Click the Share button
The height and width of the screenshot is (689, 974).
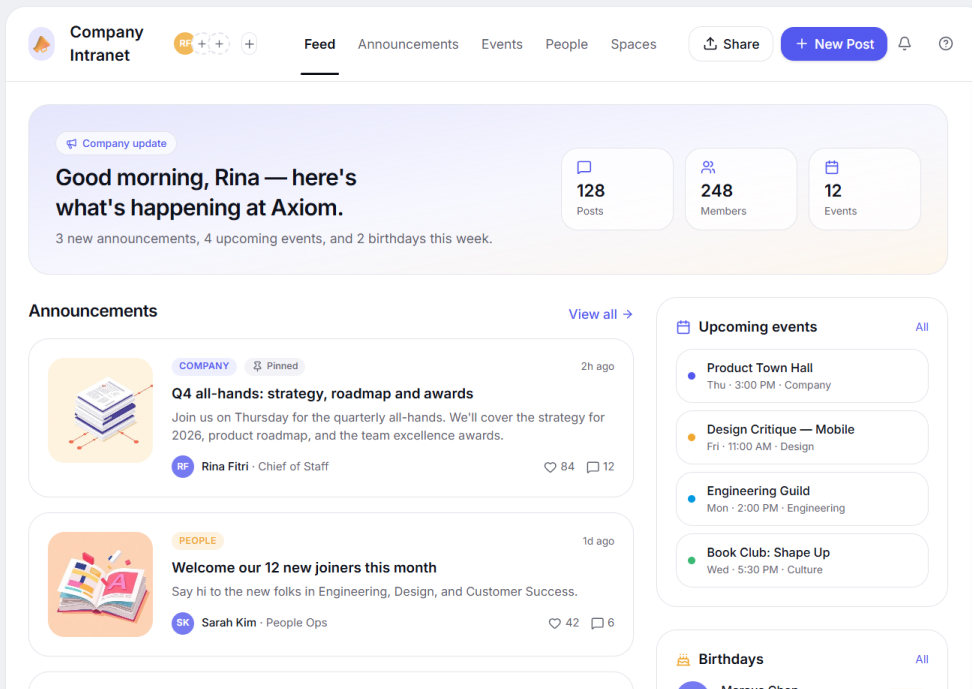[730, 43]
